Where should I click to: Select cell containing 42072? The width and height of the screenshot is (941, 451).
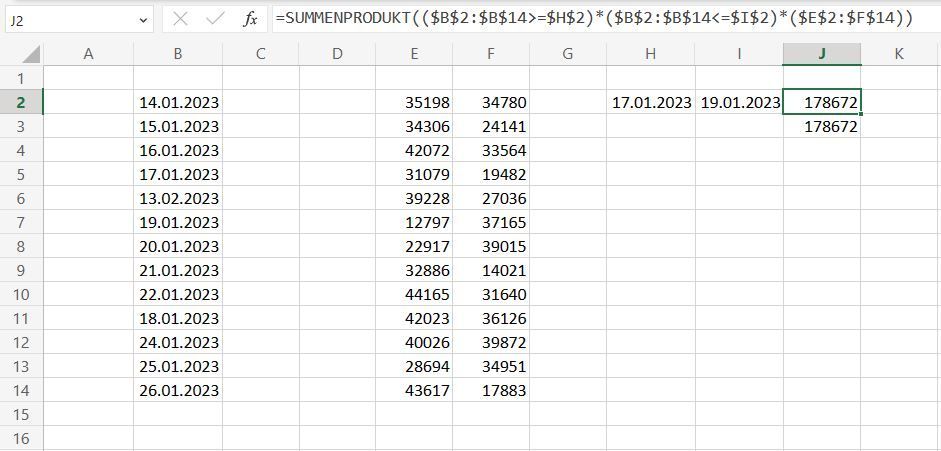pos(414,151)
